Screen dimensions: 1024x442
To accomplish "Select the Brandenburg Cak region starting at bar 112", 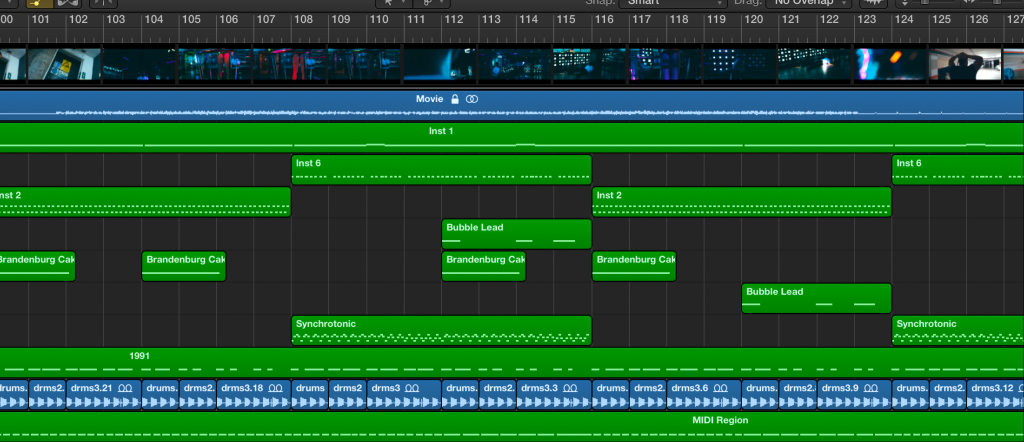I will click(x=483, y=266).
